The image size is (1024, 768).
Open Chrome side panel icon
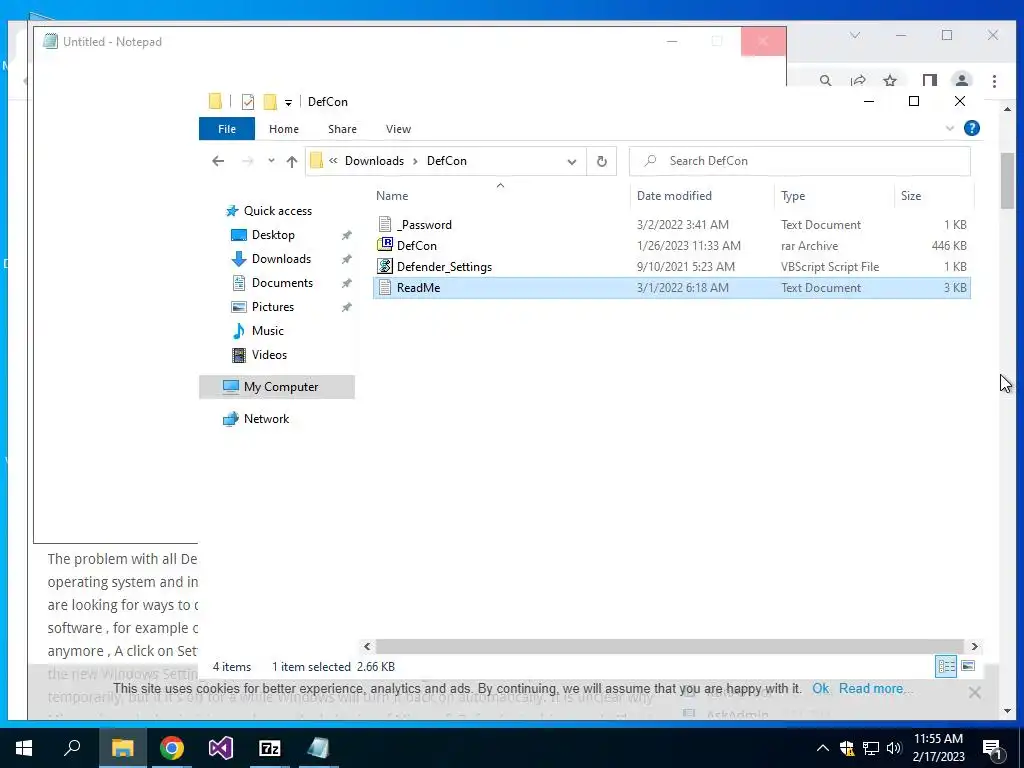pos(929,81)
